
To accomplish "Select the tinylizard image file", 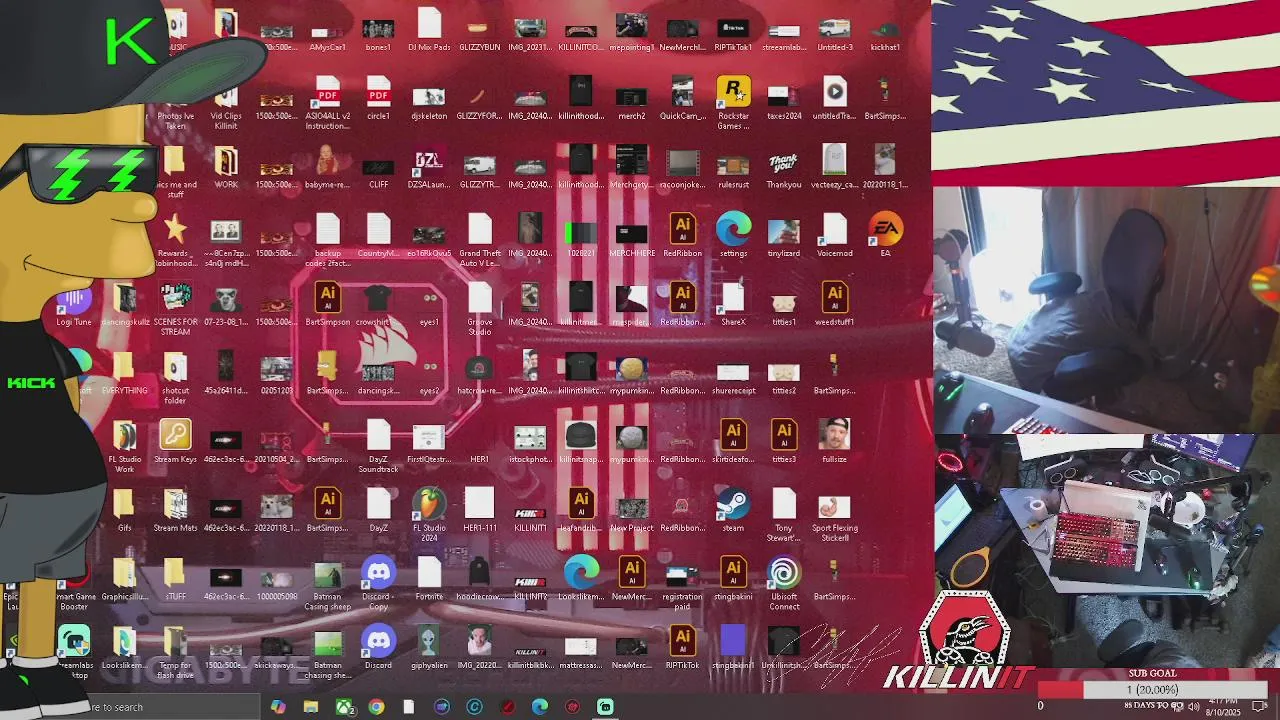I will [x=784, y=230].
